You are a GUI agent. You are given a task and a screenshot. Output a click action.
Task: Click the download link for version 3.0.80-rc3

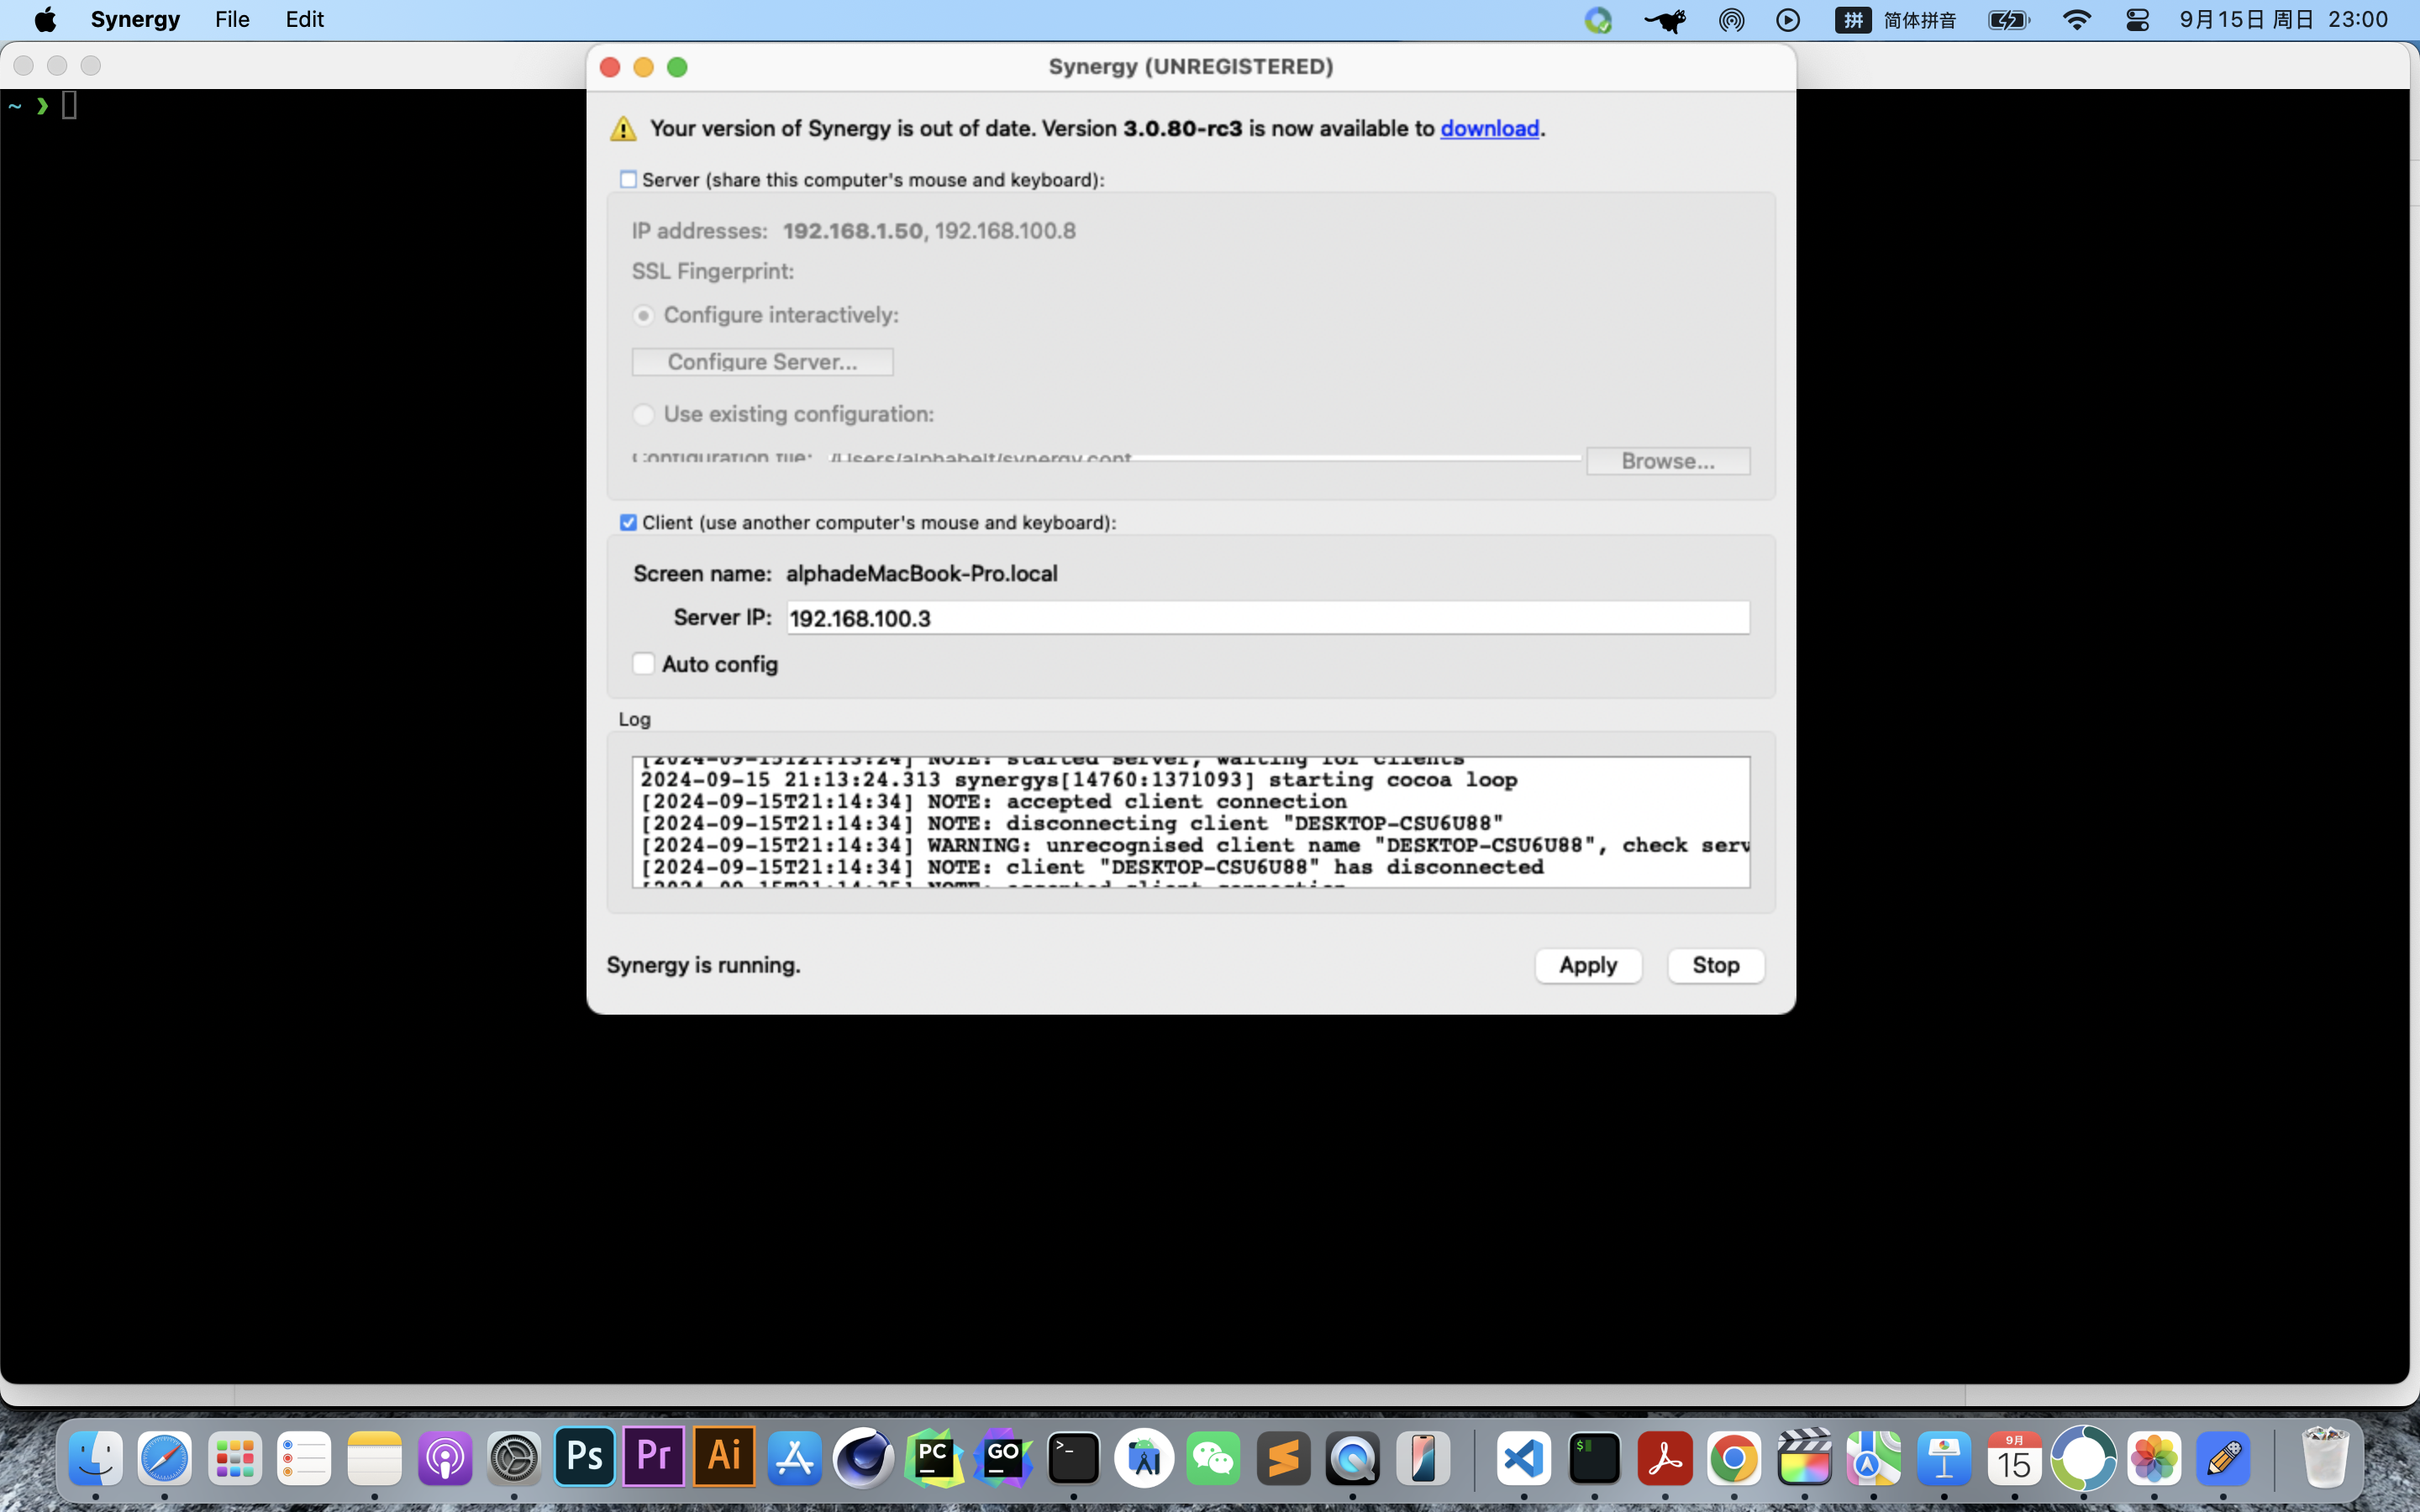1489,129
